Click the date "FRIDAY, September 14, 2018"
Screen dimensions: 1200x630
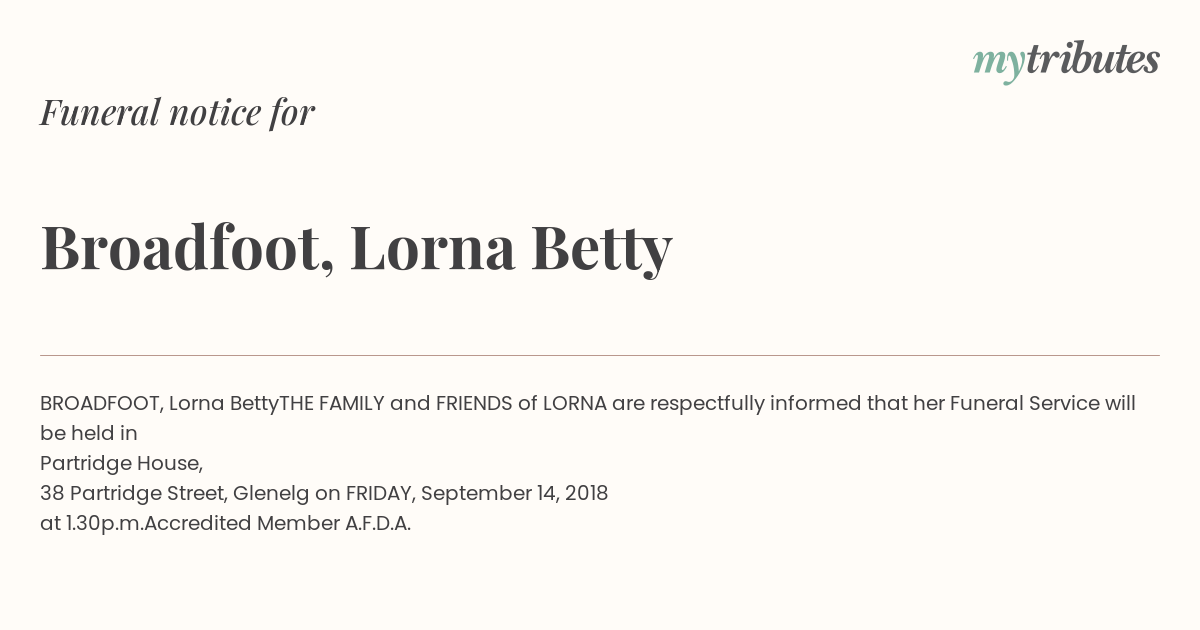(477, 494)
